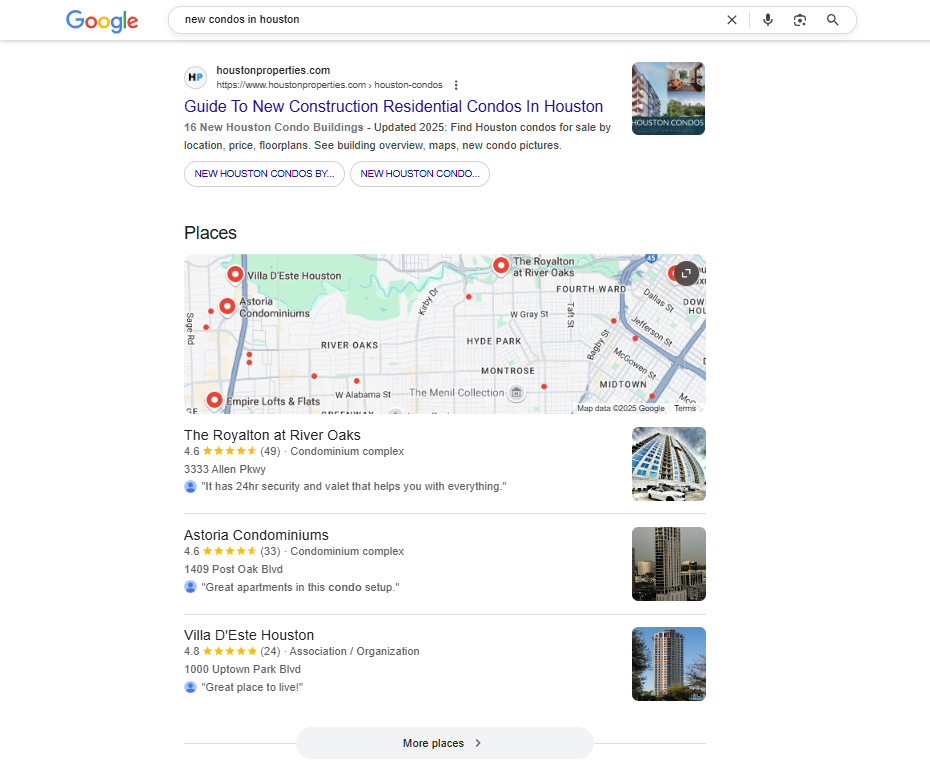The width and height of the screenshot is (930, 775).
Task: Click the 'Map data ©2025 Google' attribution
Action: 620,408
